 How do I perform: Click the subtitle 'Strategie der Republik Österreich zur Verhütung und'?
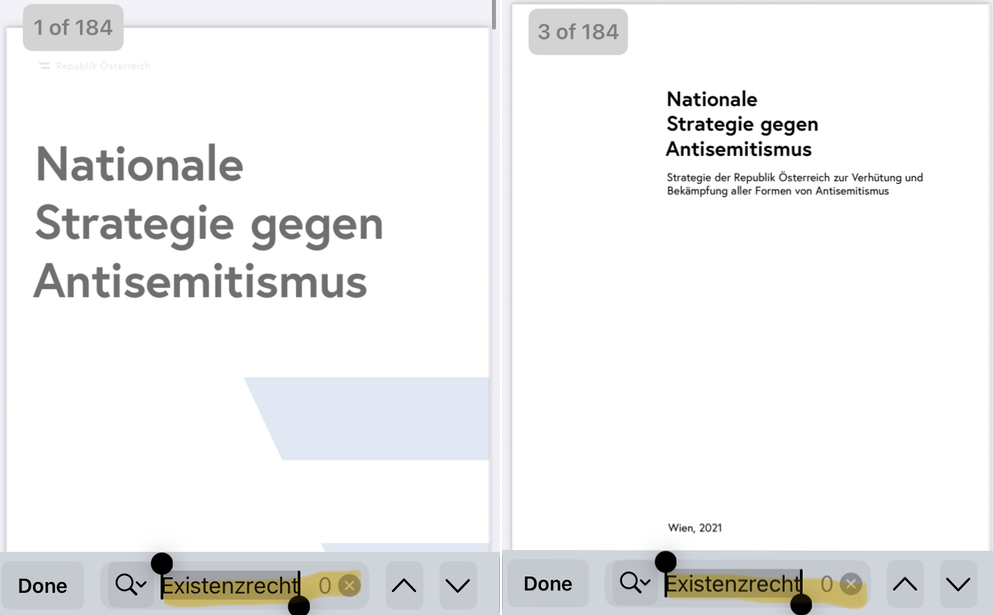795,177
